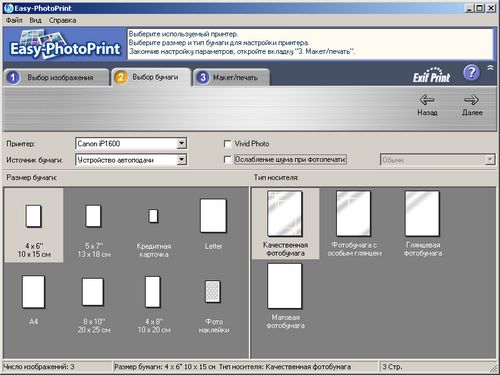Select Качественная фотобумага media type
Screen dimensions: 500x375
coord(285,224)
